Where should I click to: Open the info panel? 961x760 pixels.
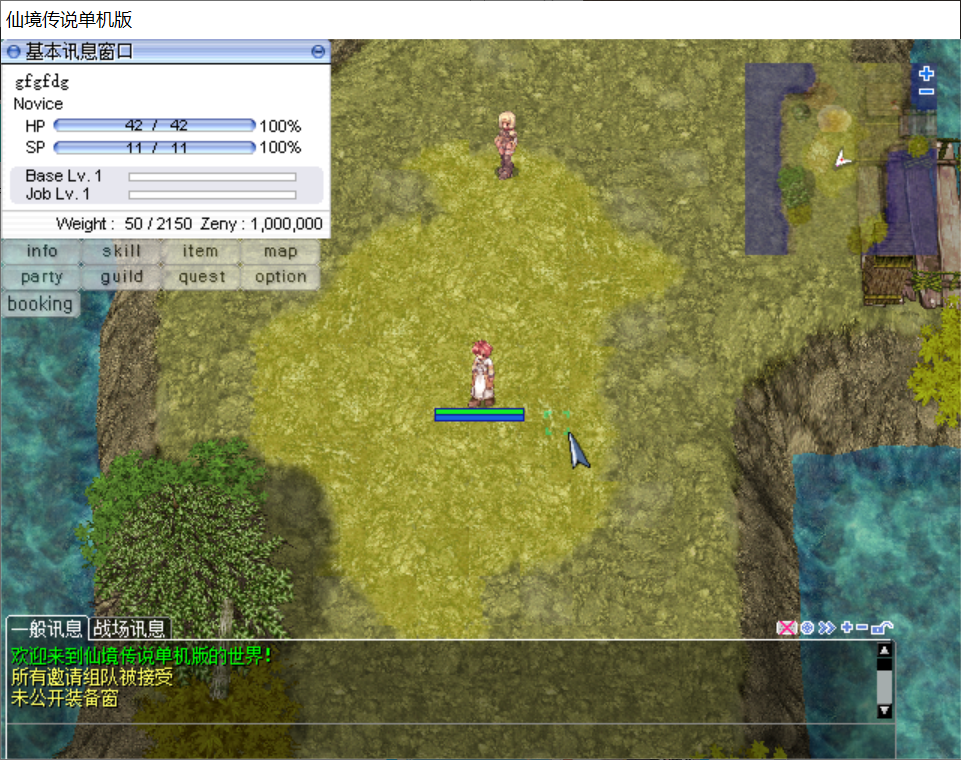click(42, 251)
